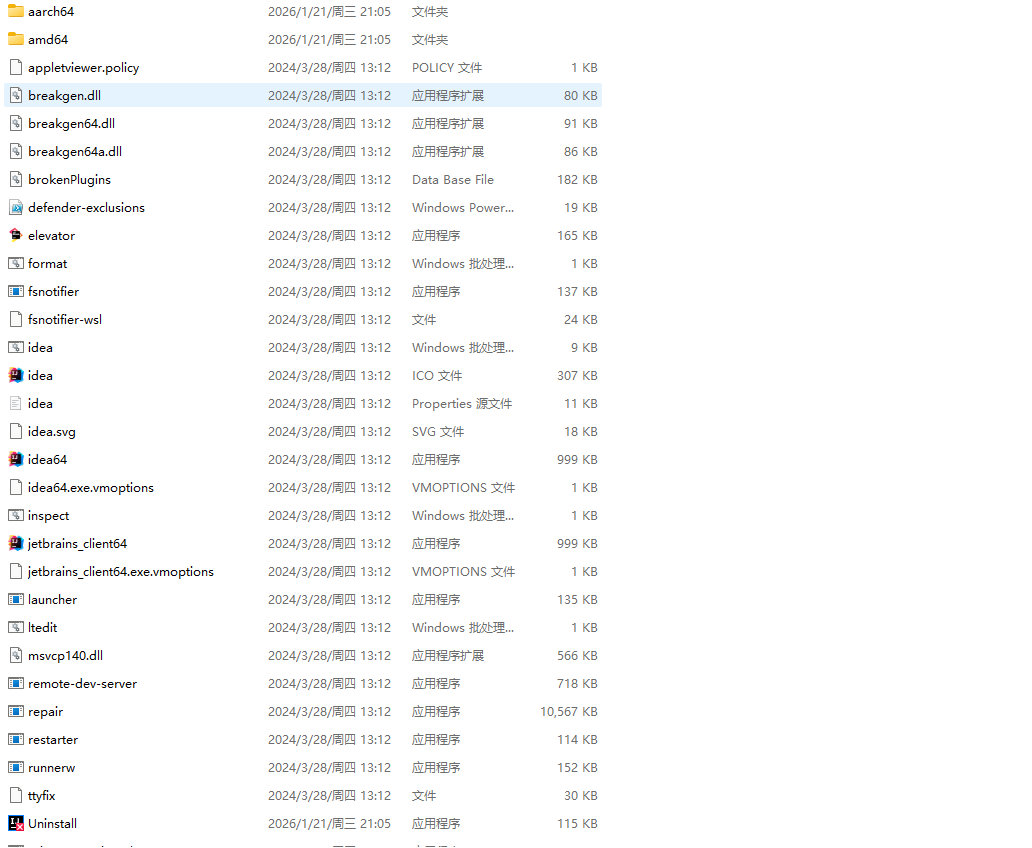Click the jetbrains_client64 application icon

coord(15,544)
